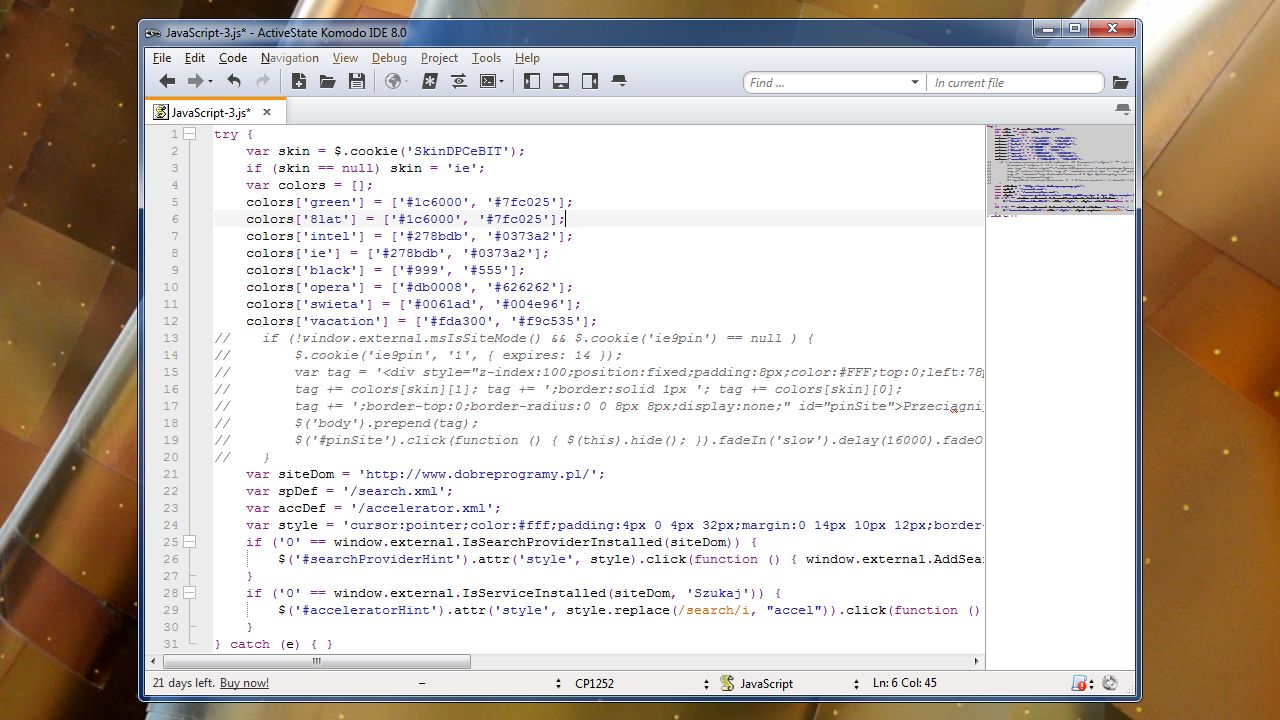Click the horizontal scrollbar left arrow

tap(154, 662)
